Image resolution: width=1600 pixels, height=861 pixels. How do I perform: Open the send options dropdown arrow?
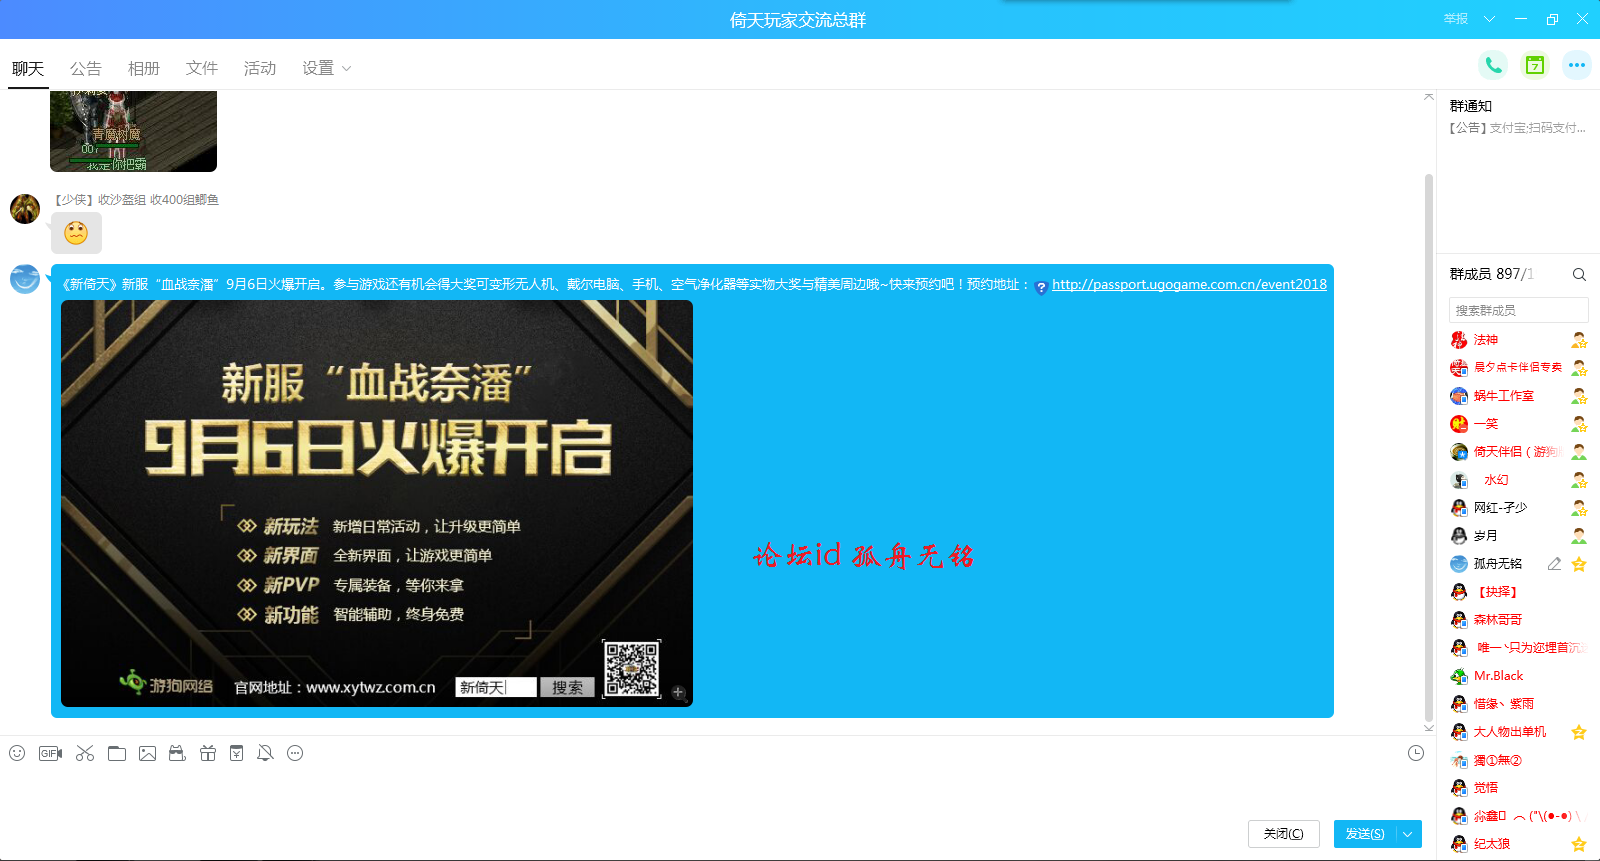[1408, 834]
